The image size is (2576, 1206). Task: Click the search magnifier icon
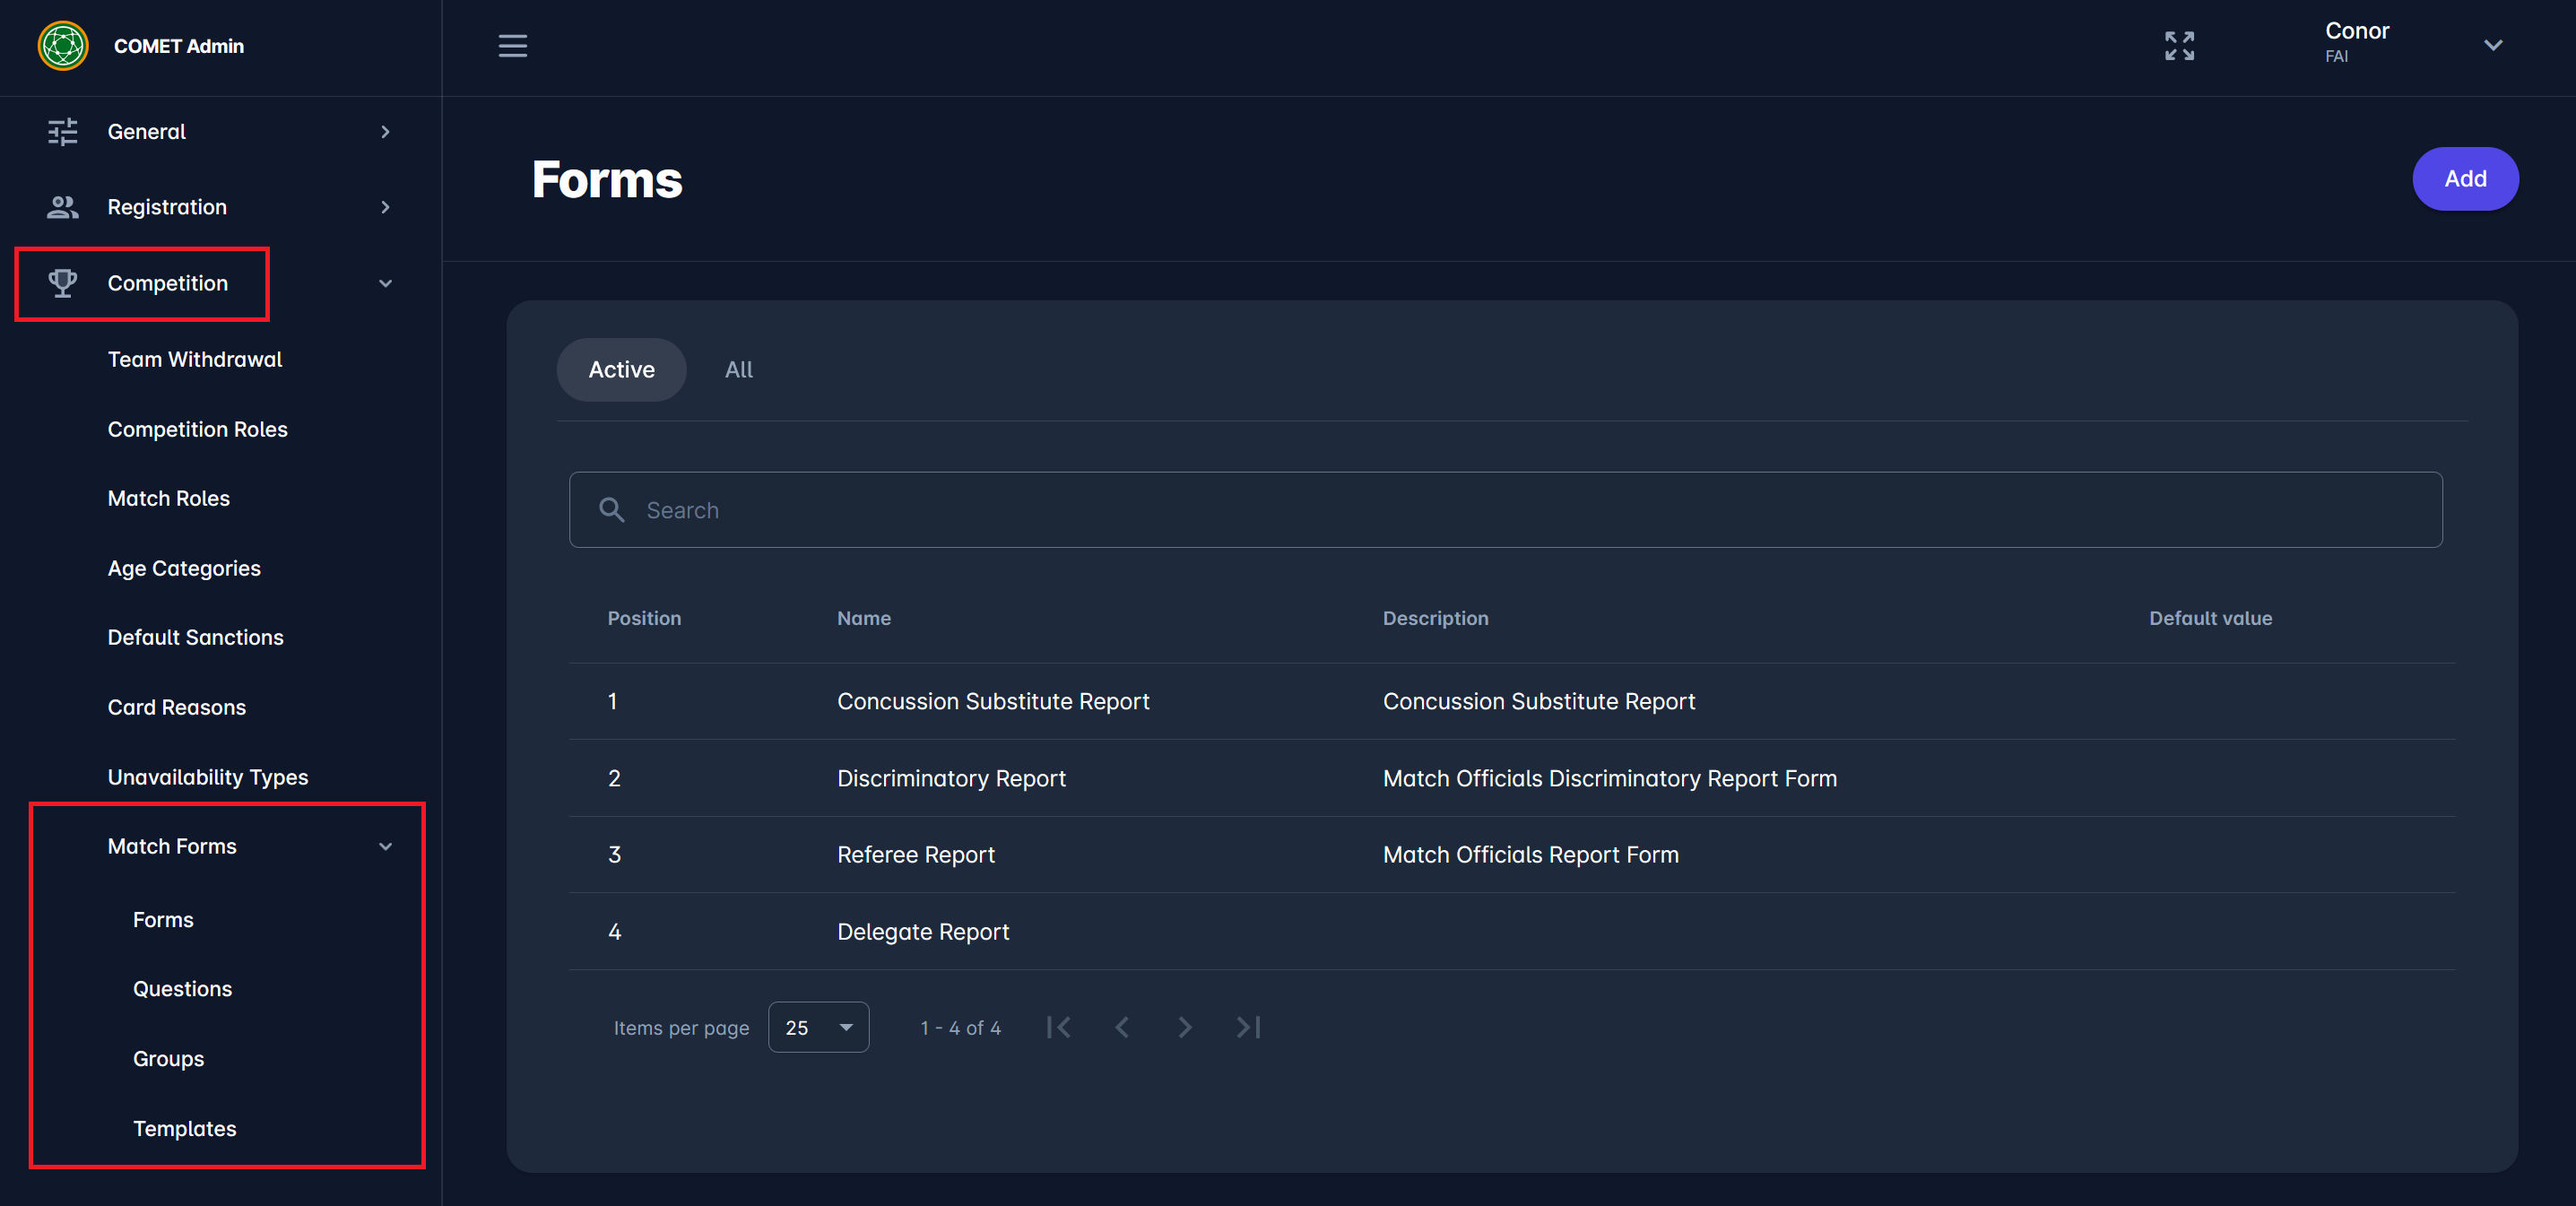(x=611, y=510)
